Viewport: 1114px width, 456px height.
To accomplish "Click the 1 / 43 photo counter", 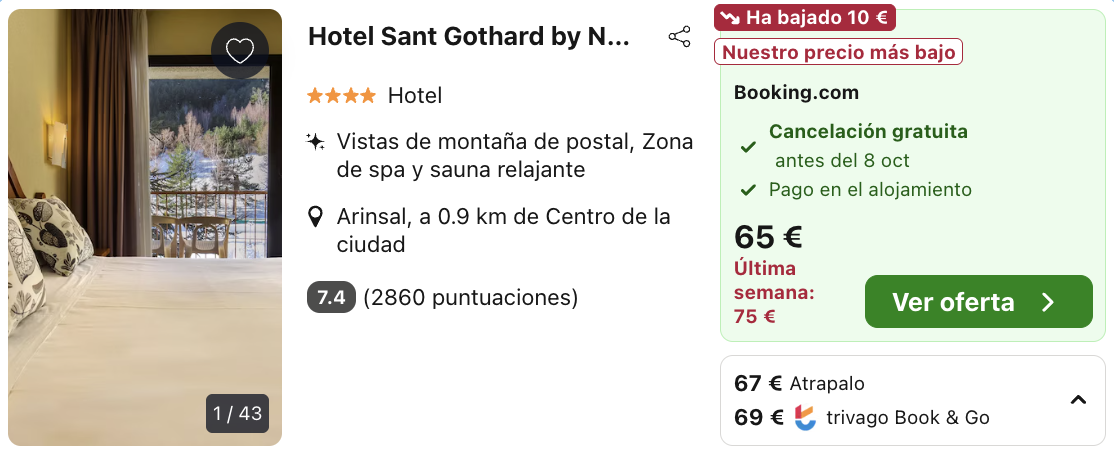I will click(x=238, y=413).
